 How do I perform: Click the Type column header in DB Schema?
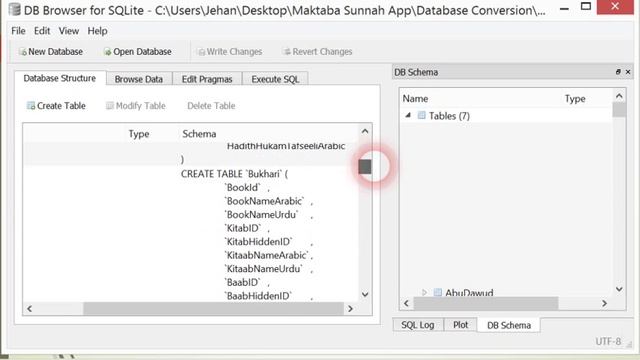[x=575, y=99]
